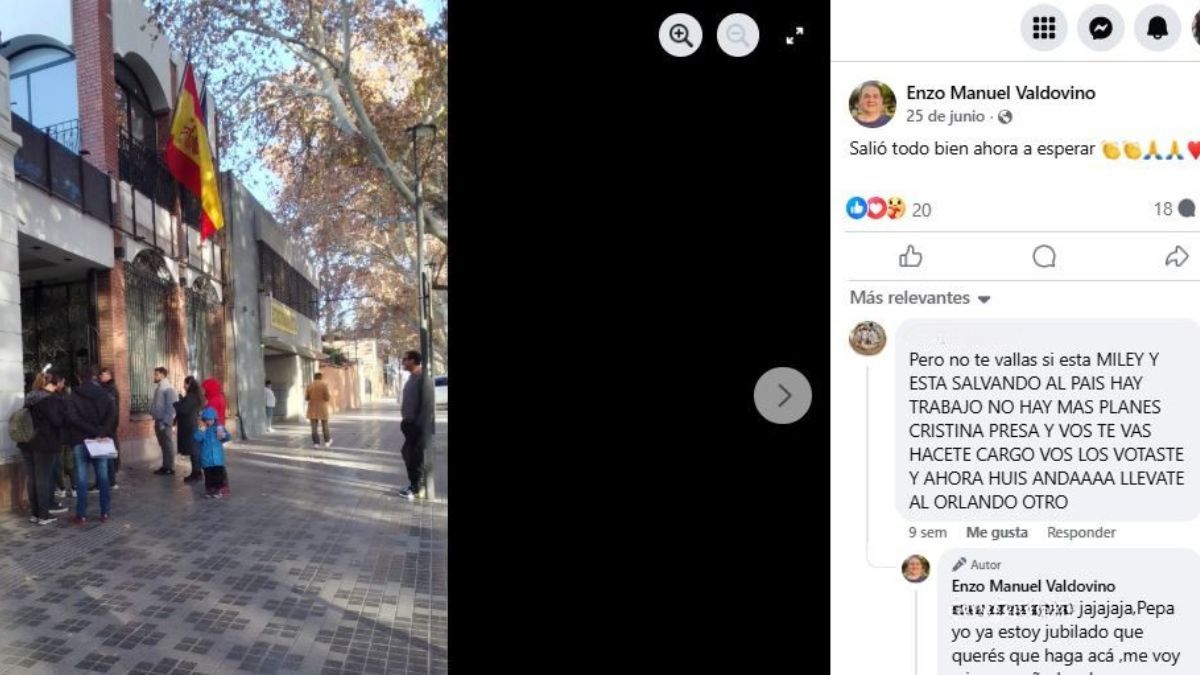Open the Facebook apps grid menu
The width and height of the screenshot is (1200, 675).
(x=1043, y=28)
